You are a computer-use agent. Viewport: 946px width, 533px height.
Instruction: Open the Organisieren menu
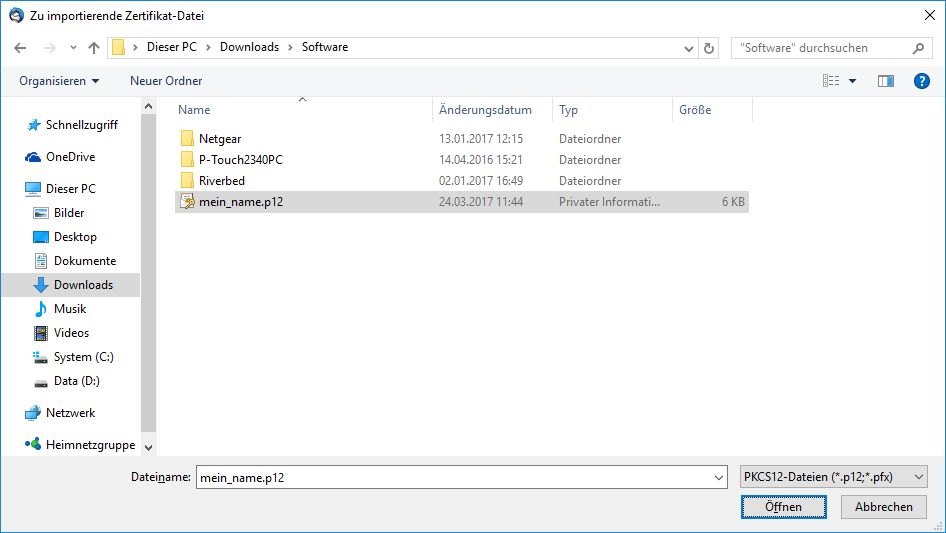pyautogui.click(x=59, y=81)
